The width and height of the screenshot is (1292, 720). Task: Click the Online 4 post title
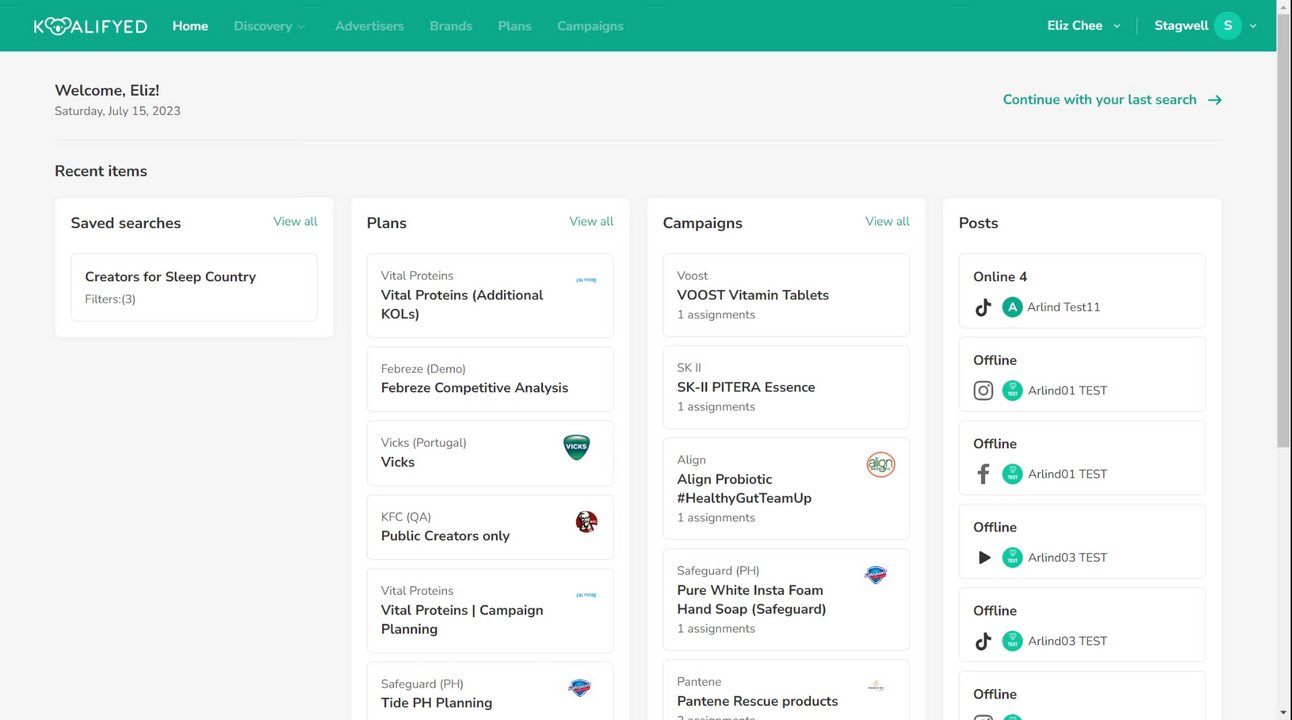click(1000, 277)
